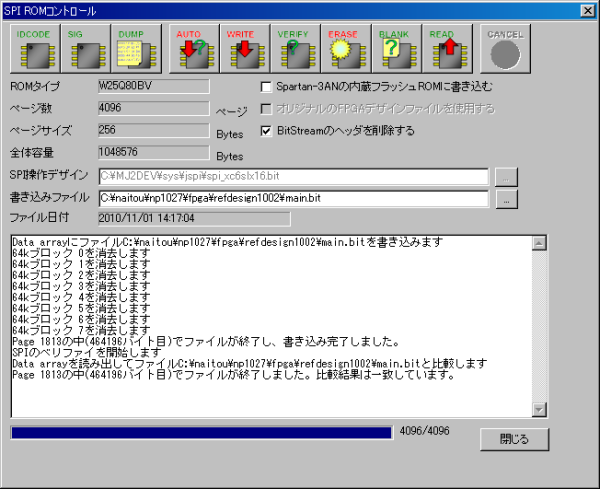
Task: Click the blue progress bar
Action: (200, 433)
